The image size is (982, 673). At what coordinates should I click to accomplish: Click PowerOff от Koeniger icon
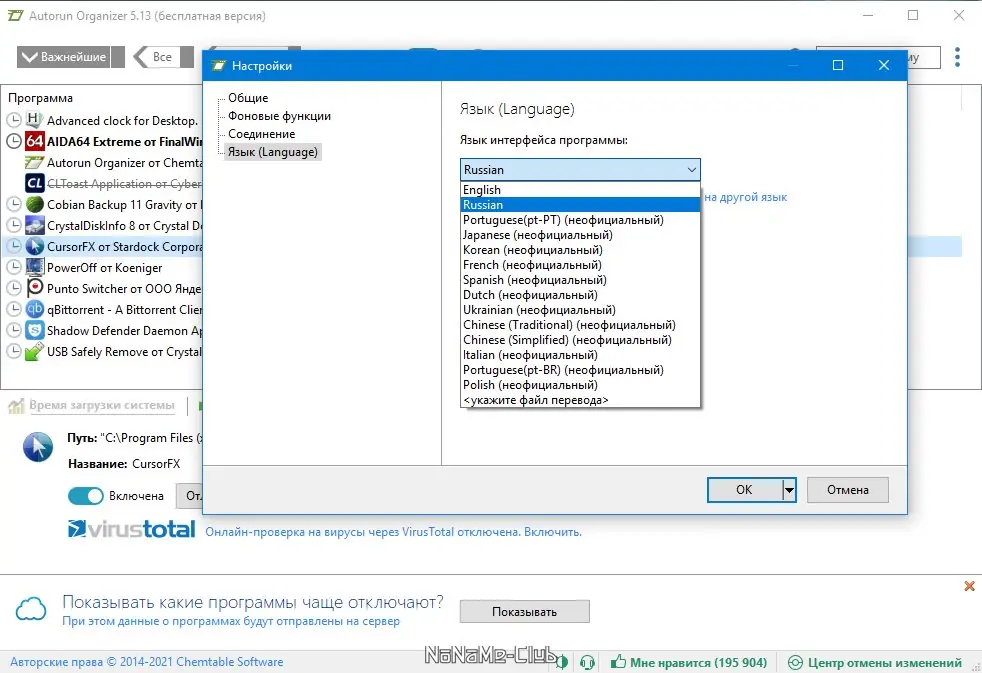coord(34,267)
